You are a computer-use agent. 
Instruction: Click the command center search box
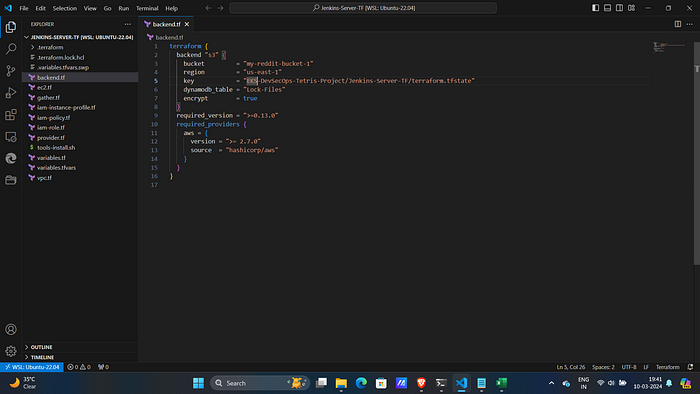[363, 8]
